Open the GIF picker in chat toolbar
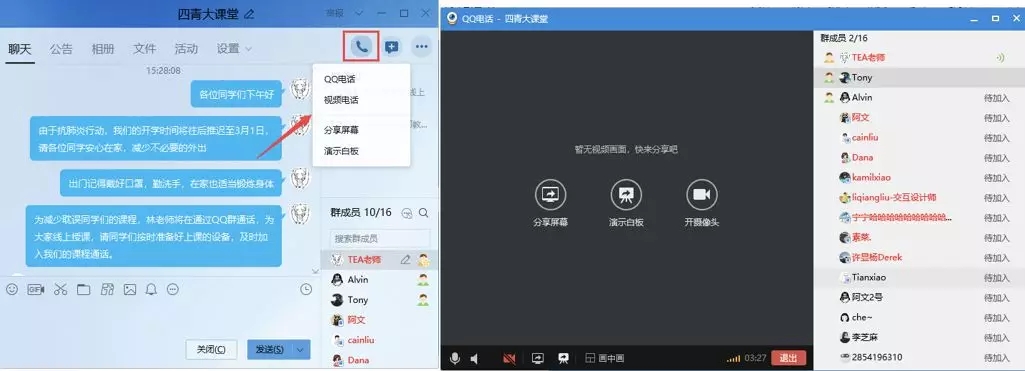Image resolution: width=1025 pixels, height=371 pixels. tap(36, 289)
